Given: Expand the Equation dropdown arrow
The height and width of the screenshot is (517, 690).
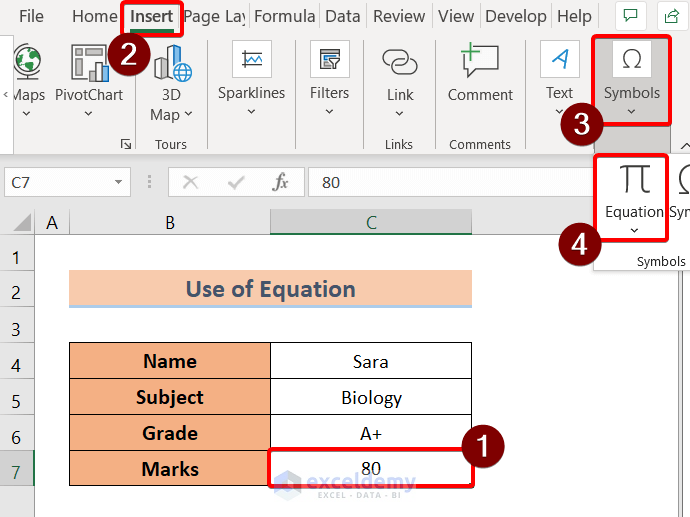Looking at the screenshot, I should pyautogui.click(x=634, y=230).
